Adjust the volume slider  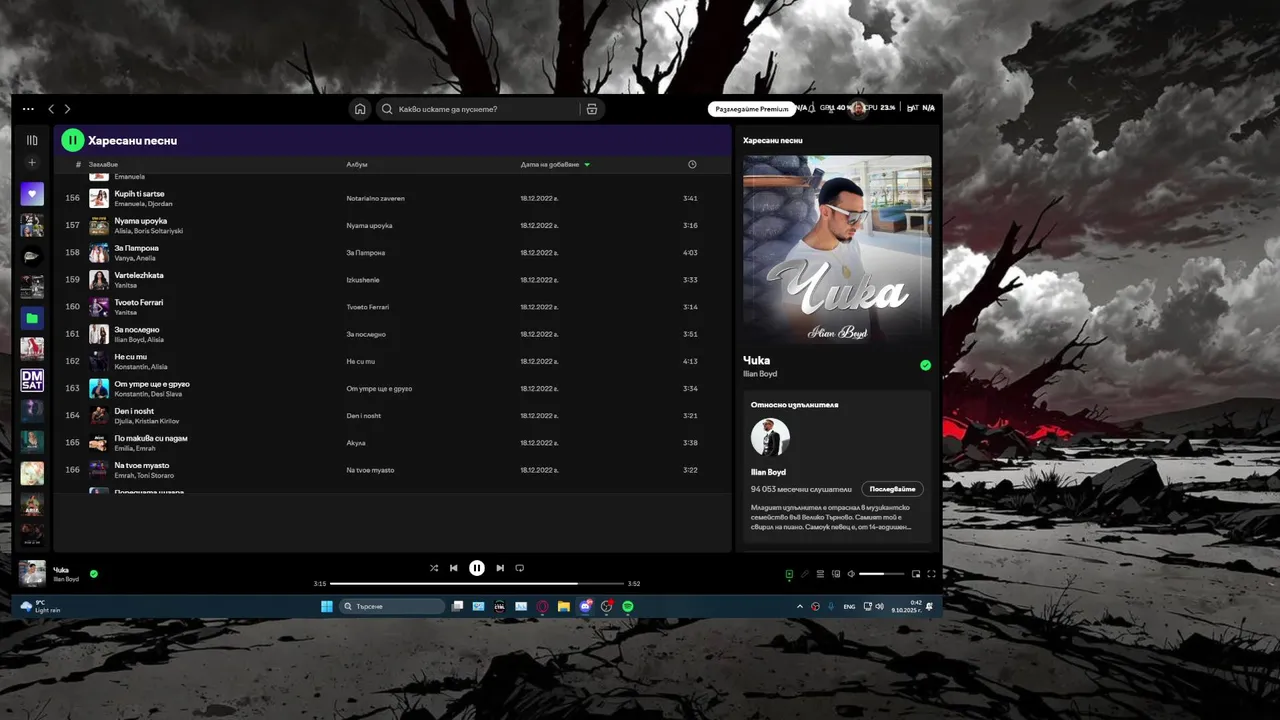[x=881, y=574]
